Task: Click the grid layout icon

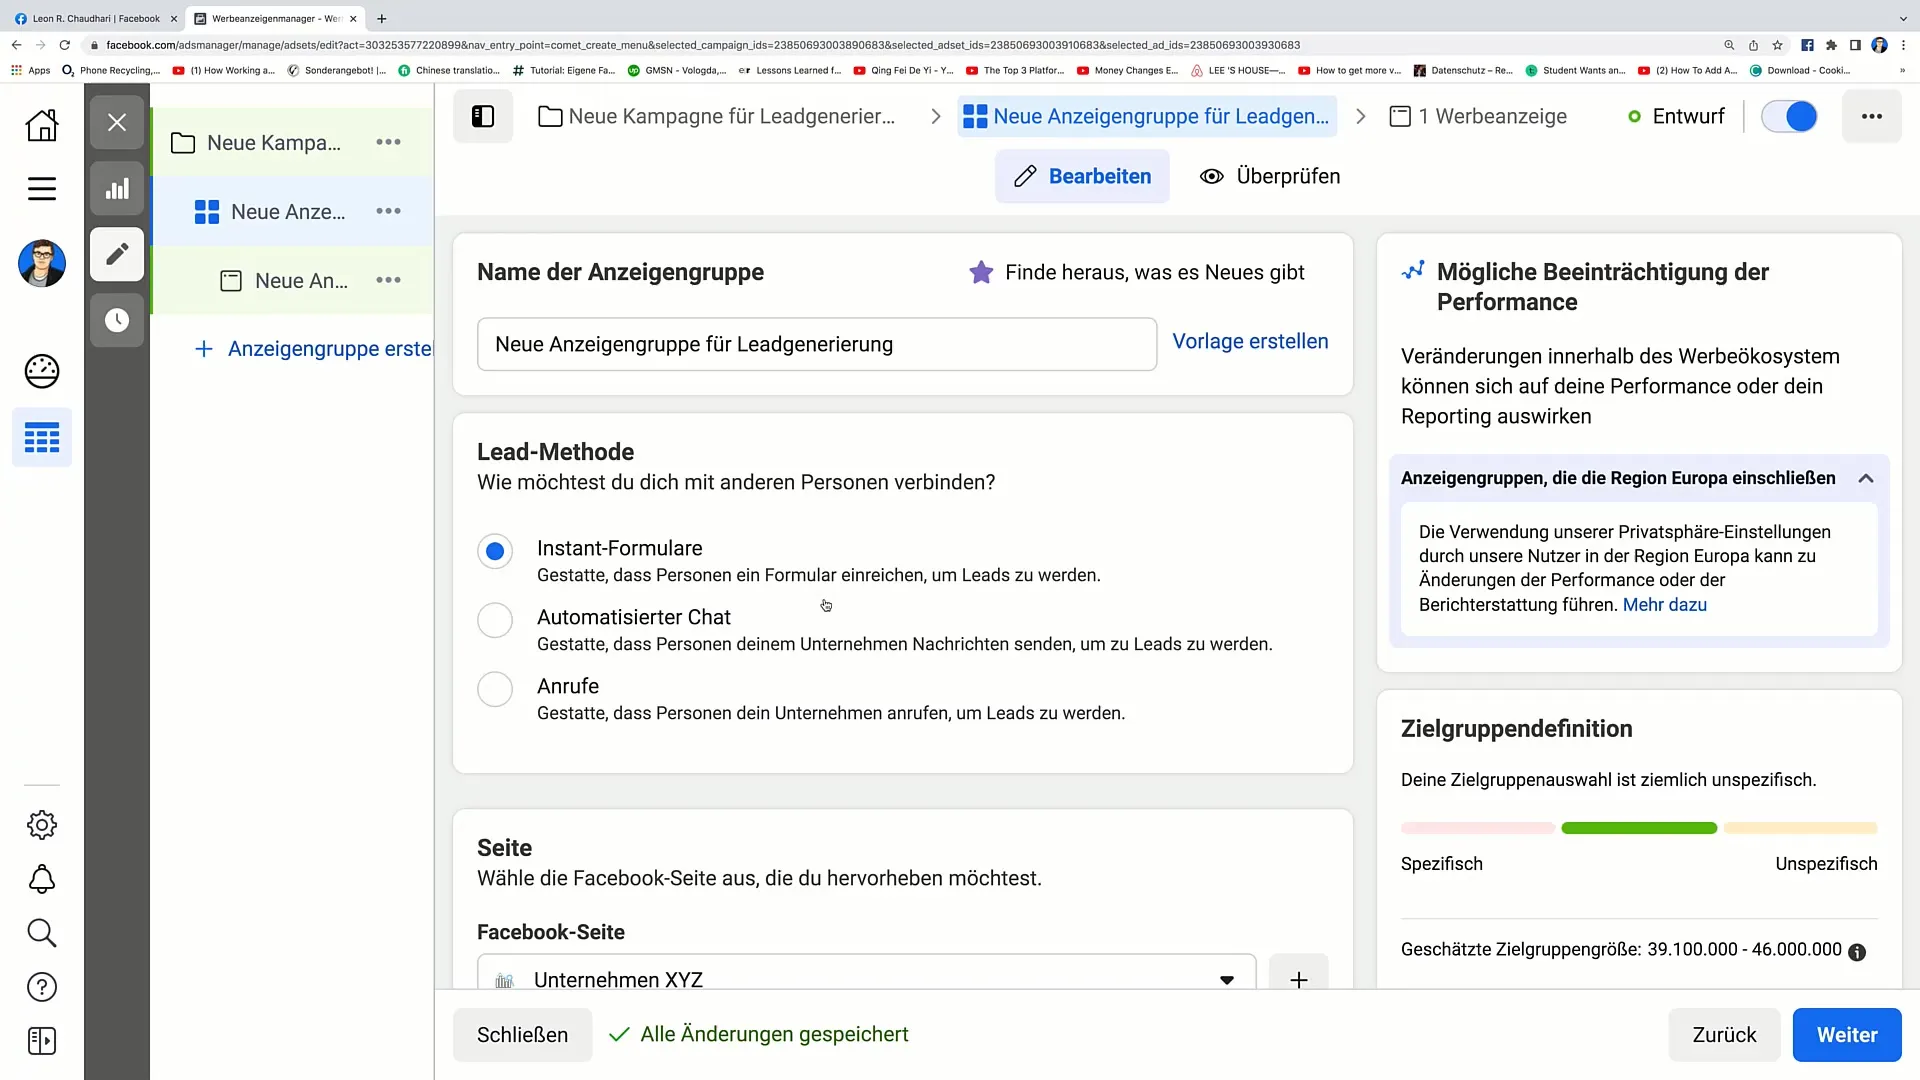Action: coord(42,438)
